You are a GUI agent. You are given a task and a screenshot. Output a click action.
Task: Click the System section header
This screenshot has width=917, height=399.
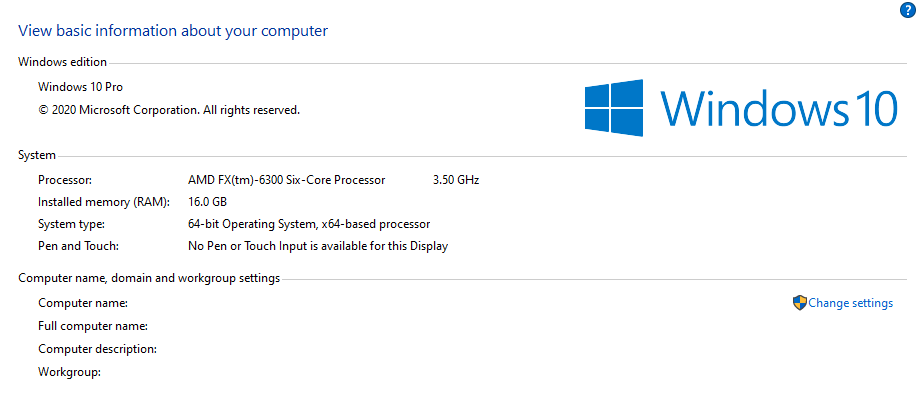37,156
